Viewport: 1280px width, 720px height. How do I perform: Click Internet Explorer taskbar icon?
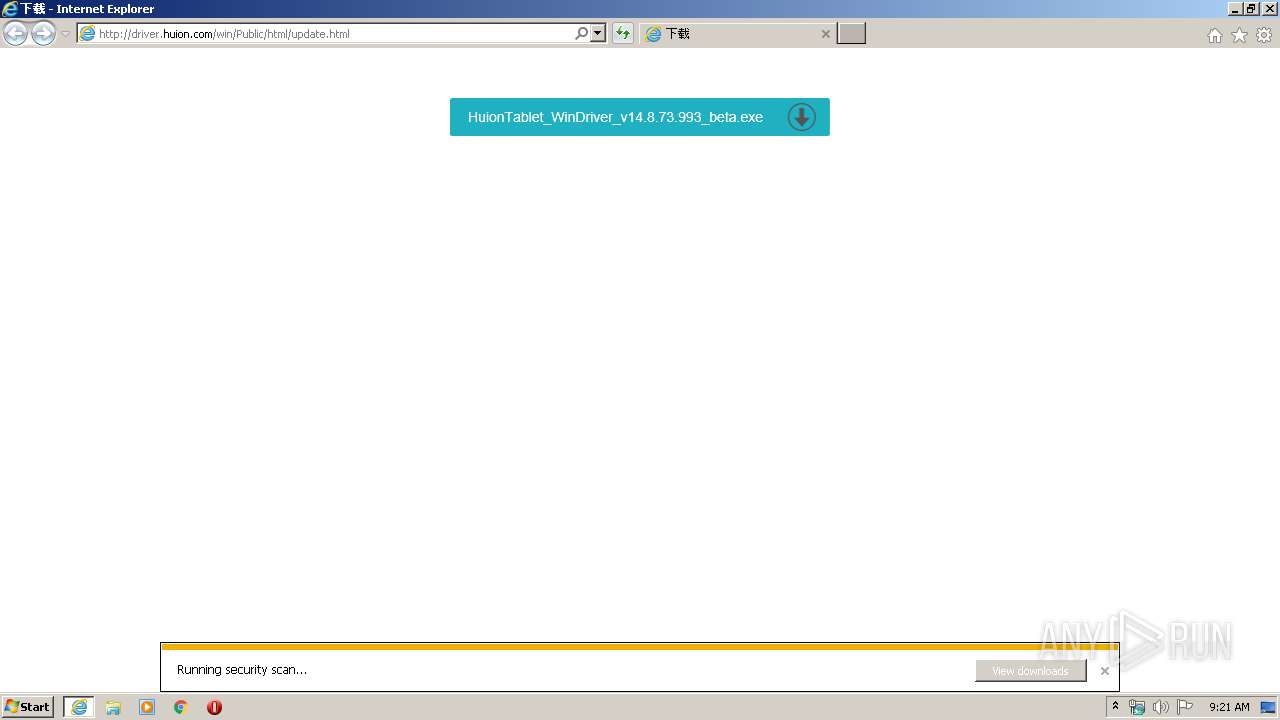click(x=79, y=707)
